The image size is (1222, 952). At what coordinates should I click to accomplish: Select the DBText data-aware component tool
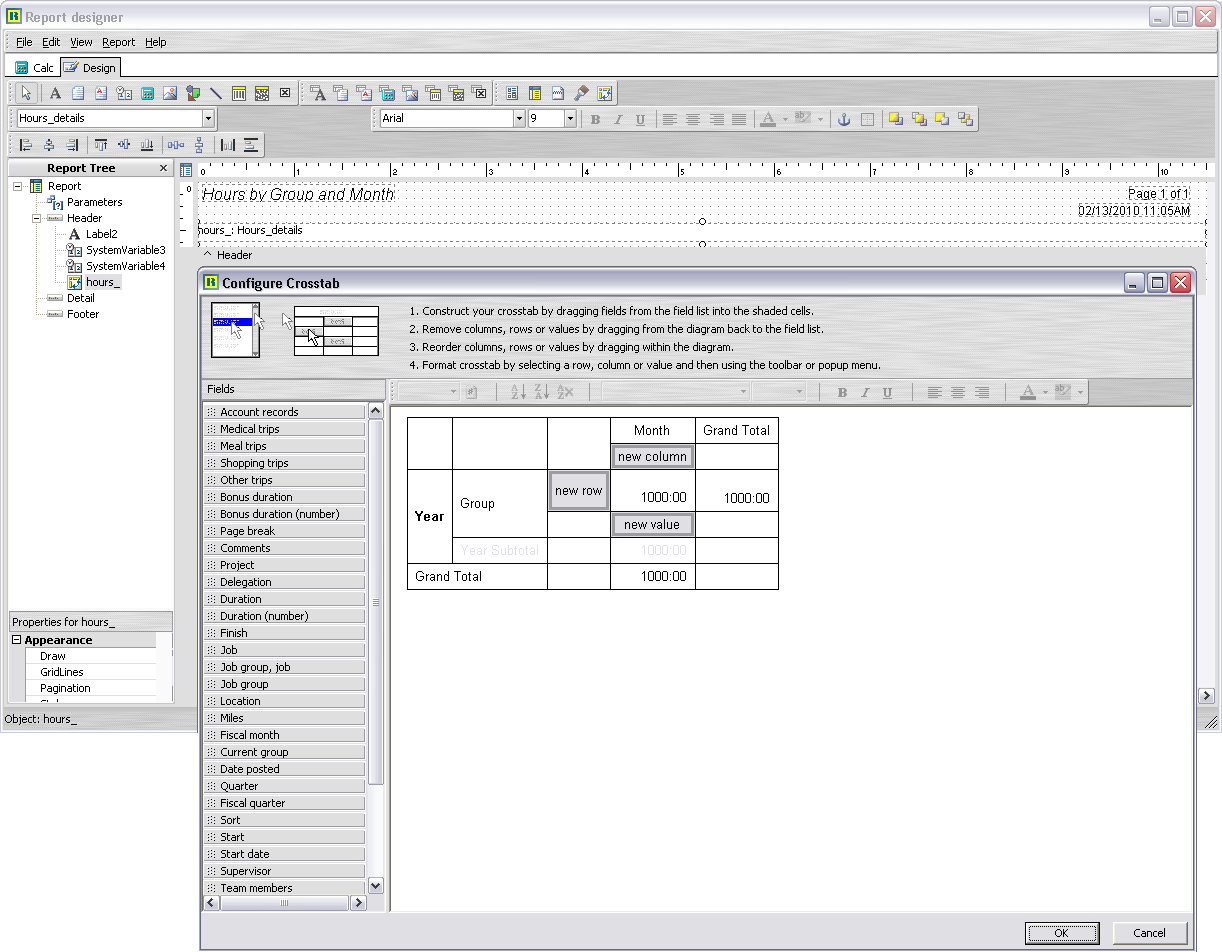pos(318,93)
